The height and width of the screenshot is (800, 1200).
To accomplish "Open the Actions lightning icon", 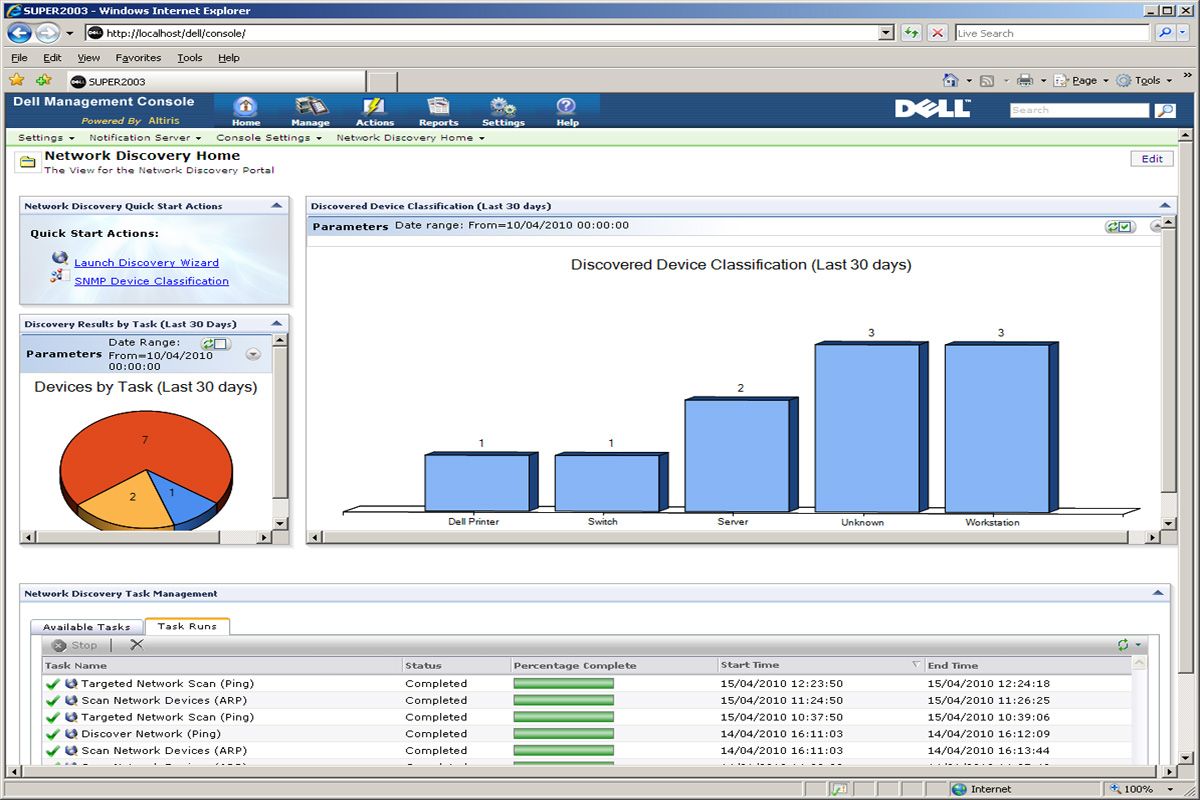I will coord(375,111).
